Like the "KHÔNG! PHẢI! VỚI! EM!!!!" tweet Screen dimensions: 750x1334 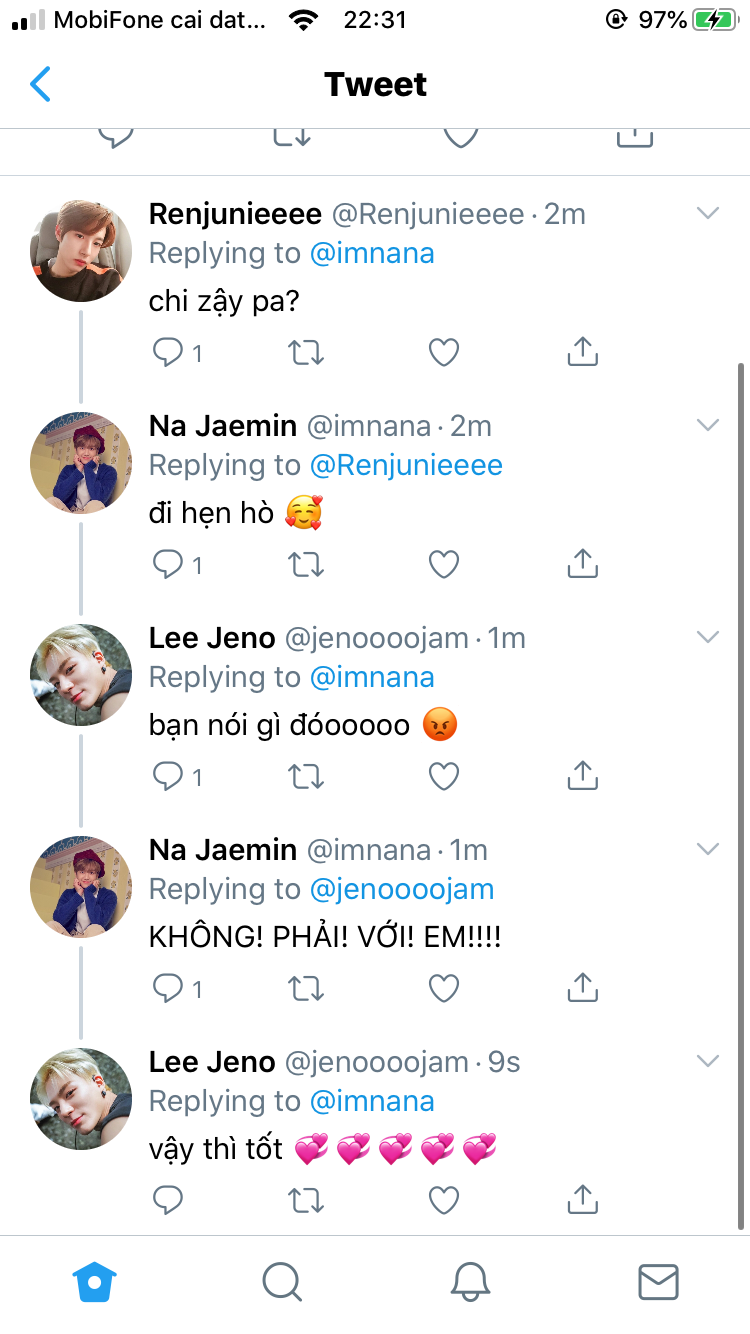pyautogui.click(x=443, y=988)
